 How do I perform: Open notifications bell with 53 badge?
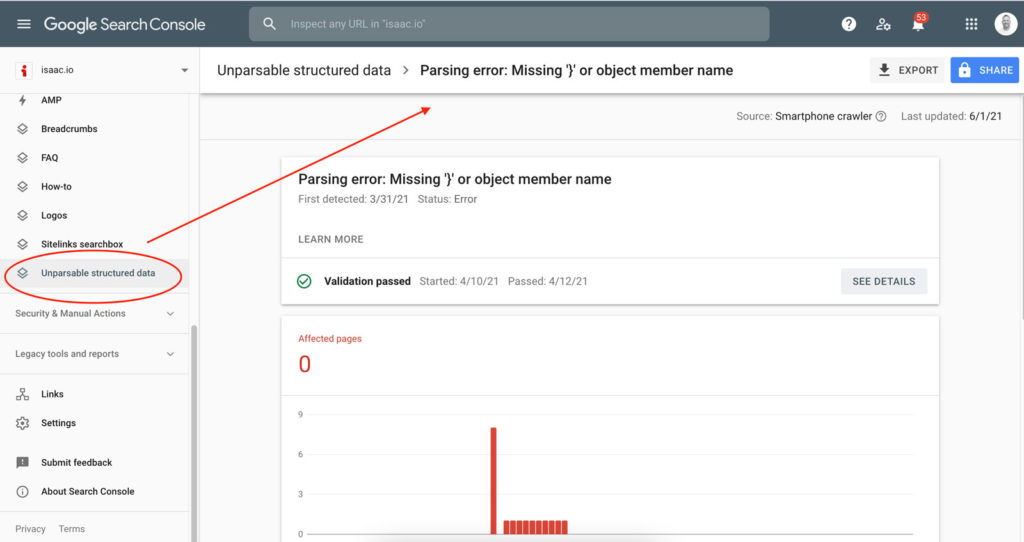coord(918,24)
